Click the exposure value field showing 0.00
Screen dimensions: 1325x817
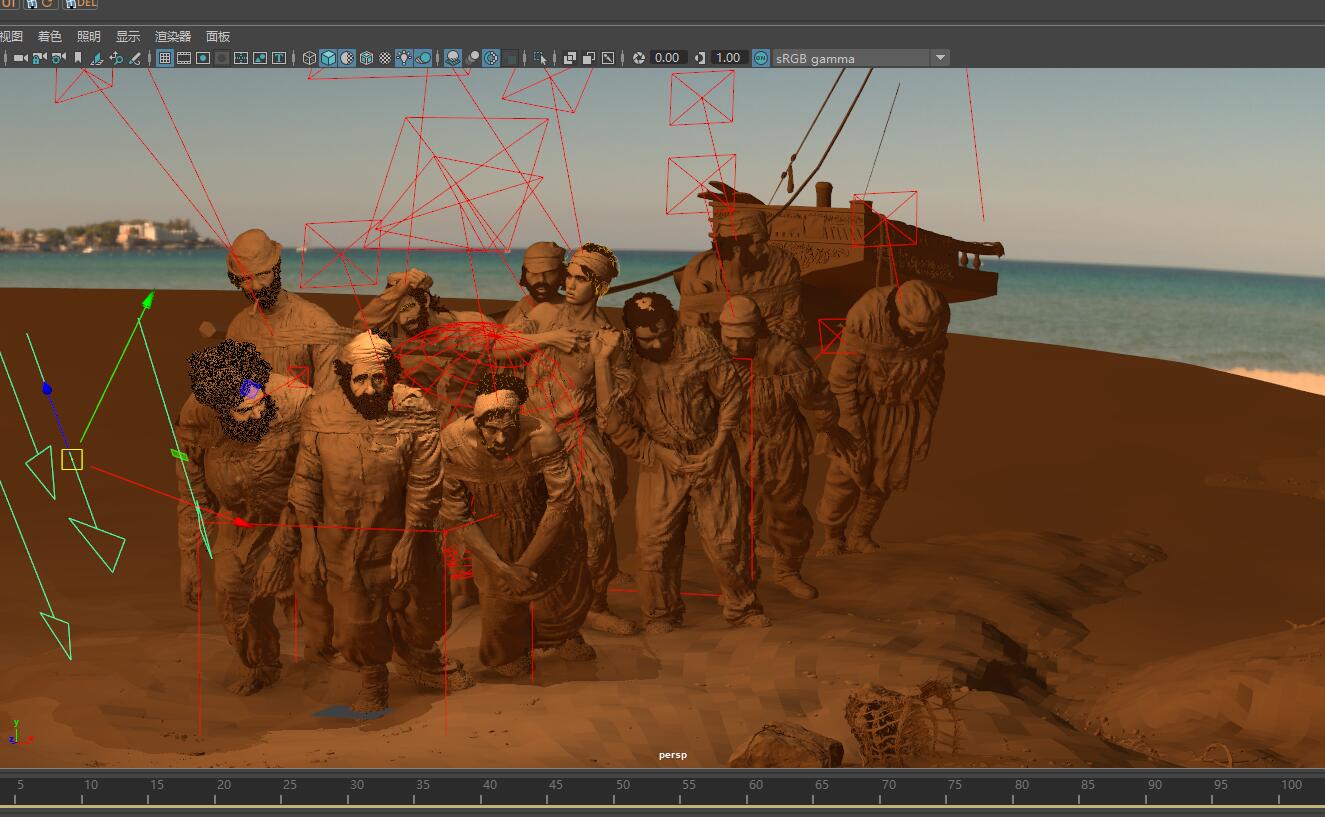[x=668, y=58]
